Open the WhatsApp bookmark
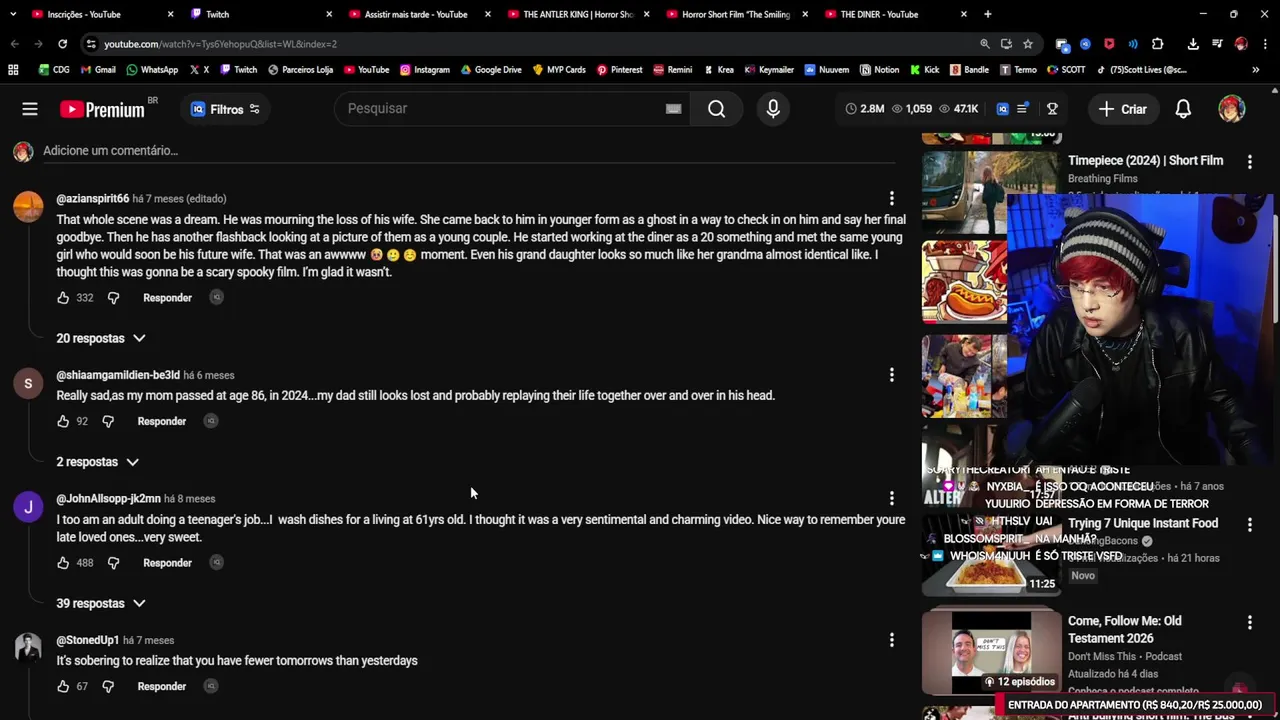The height and width of the screenshot is (720, 1280). (152, 70)
